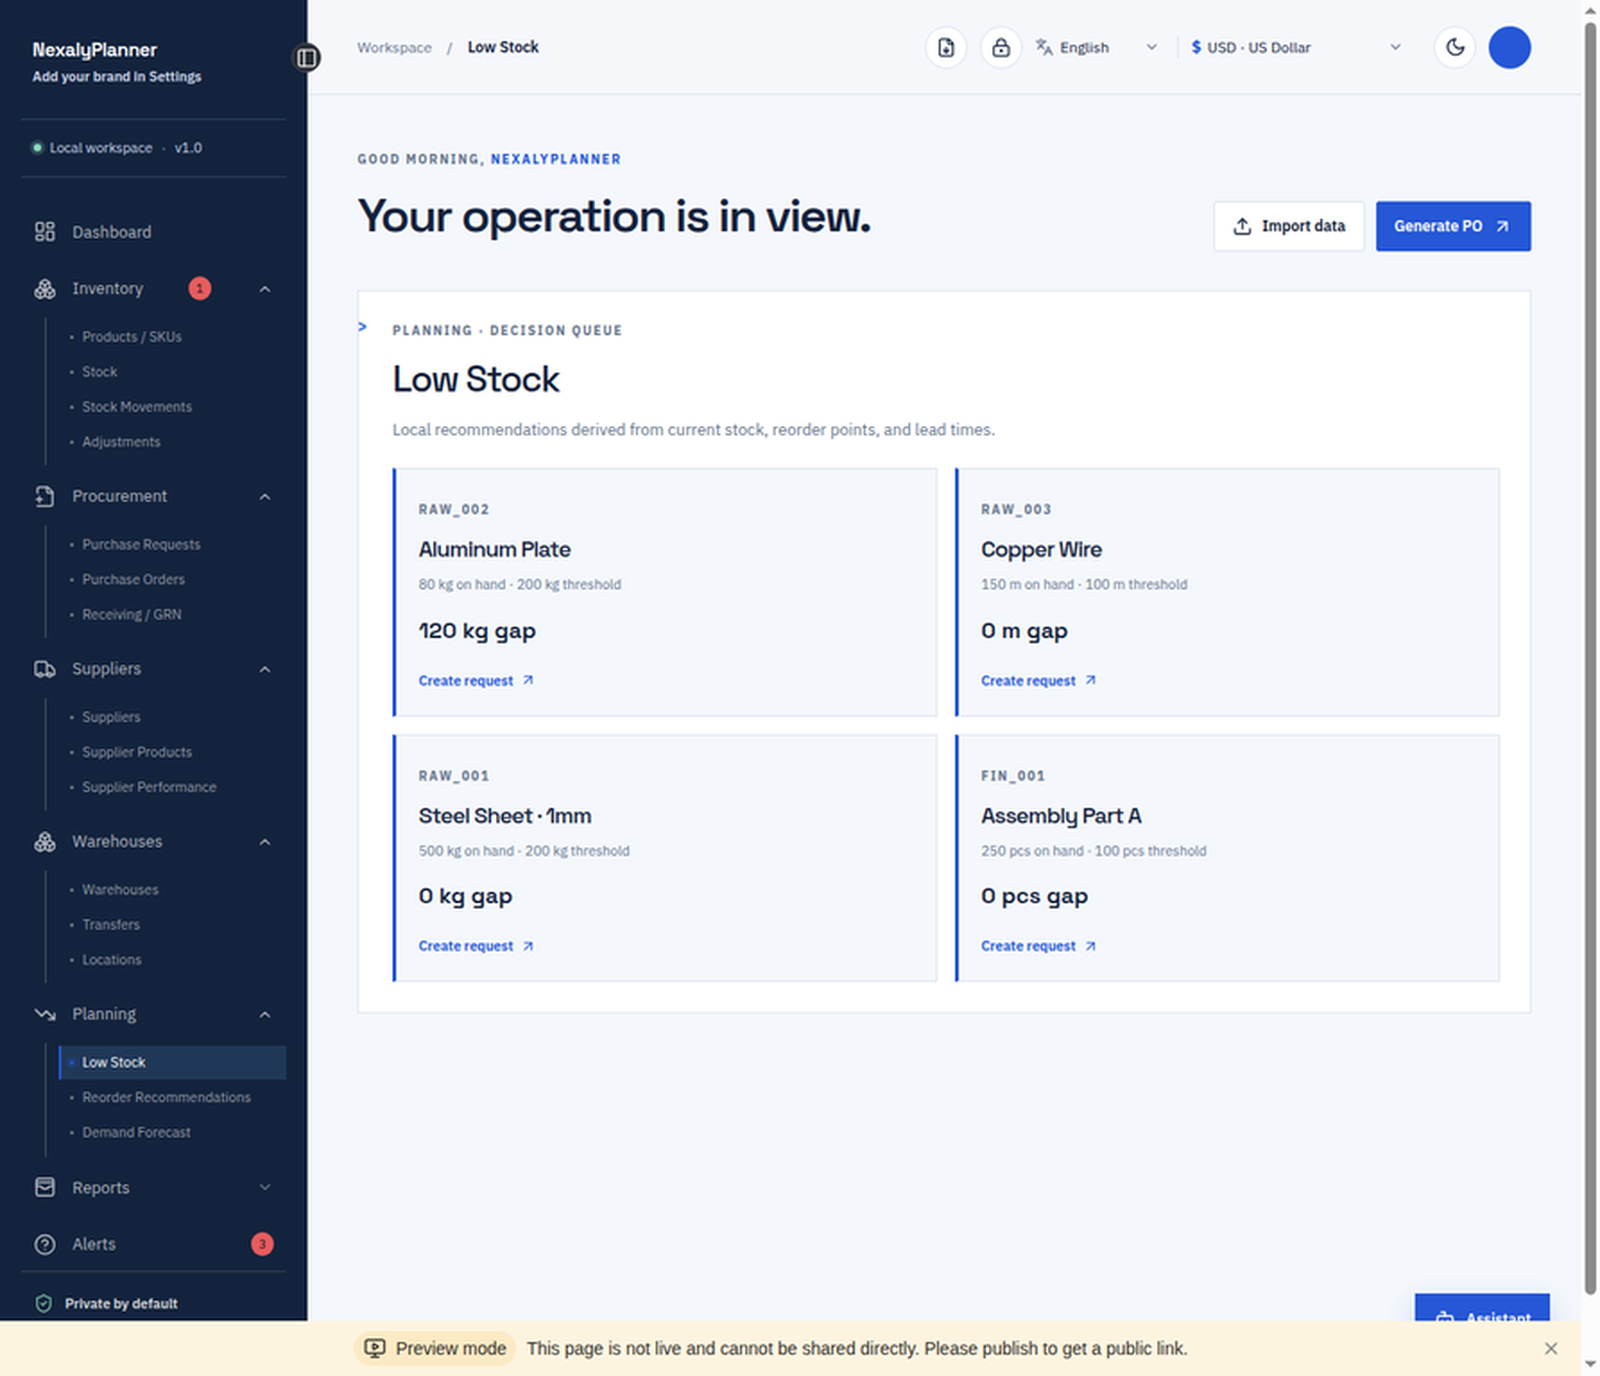1600x1376 pixels.
Task: Toggle the Decision Queue panel expander arrow
Action: 363,327
